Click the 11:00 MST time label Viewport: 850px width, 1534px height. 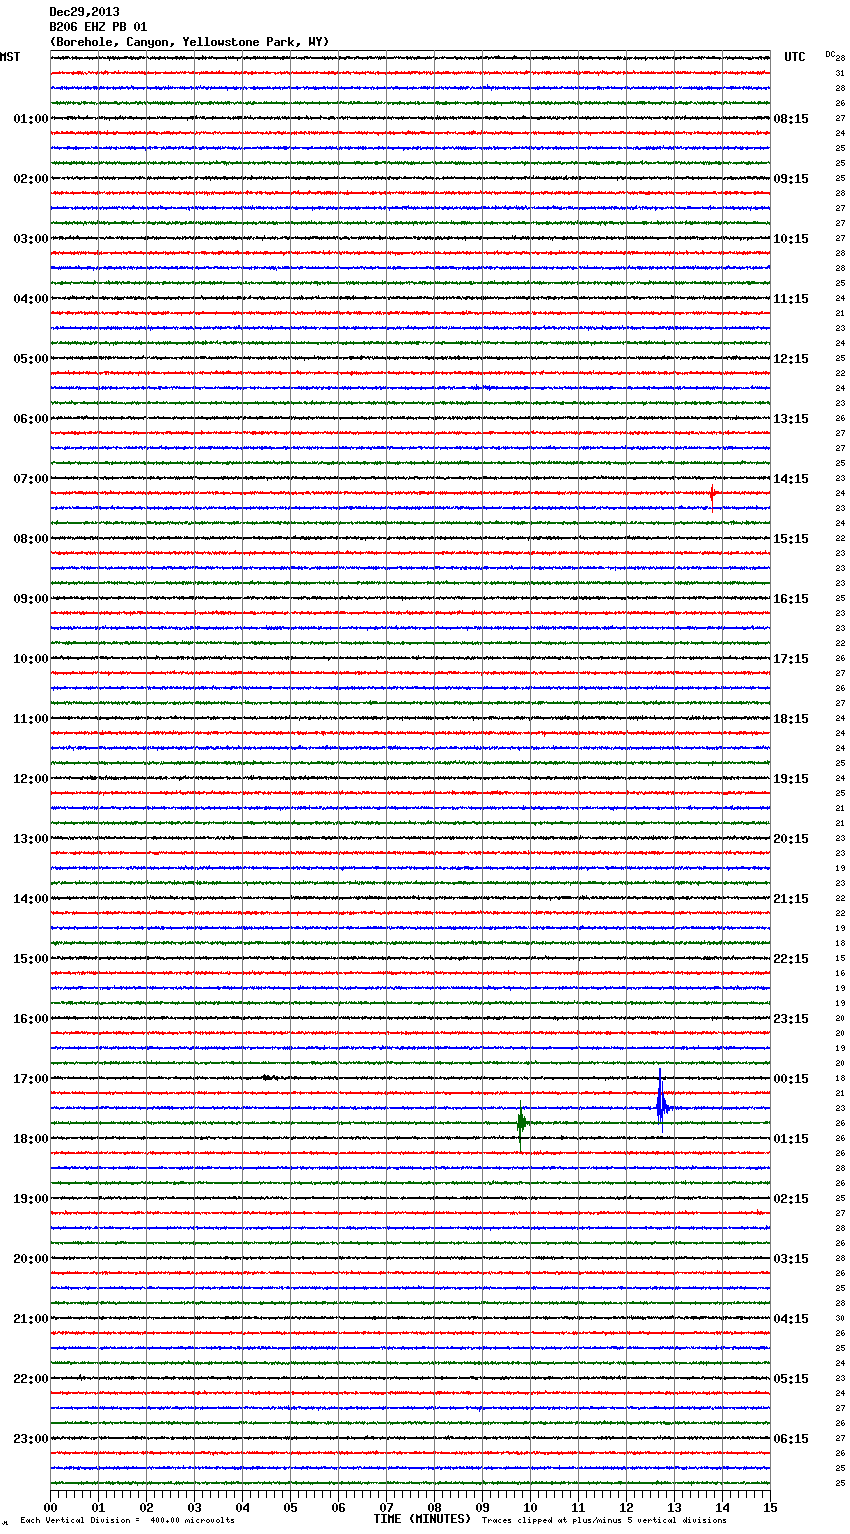[x=30, y=719]
